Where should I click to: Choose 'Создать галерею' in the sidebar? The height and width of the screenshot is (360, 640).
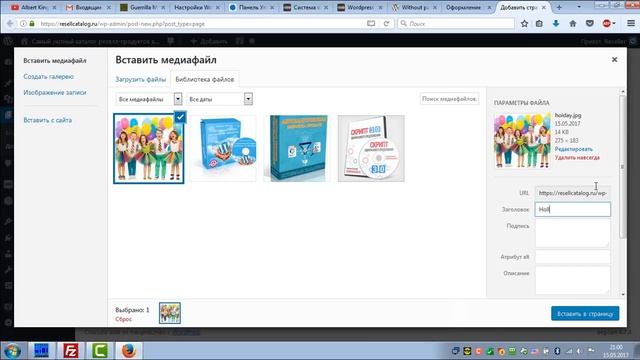click(x=48, y=76)
